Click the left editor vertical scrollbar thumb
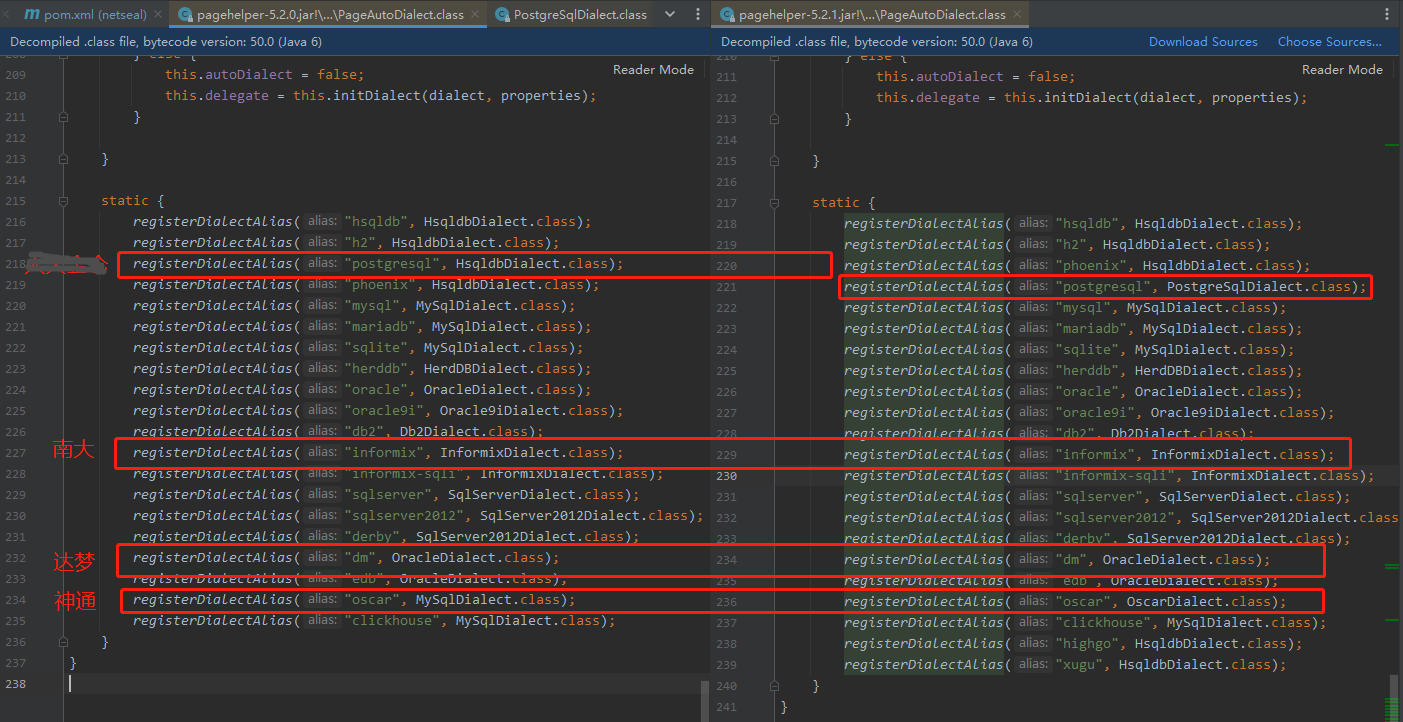Image resolution: width=1403 pixels, height=722 pixels. [x=705, y=701]
